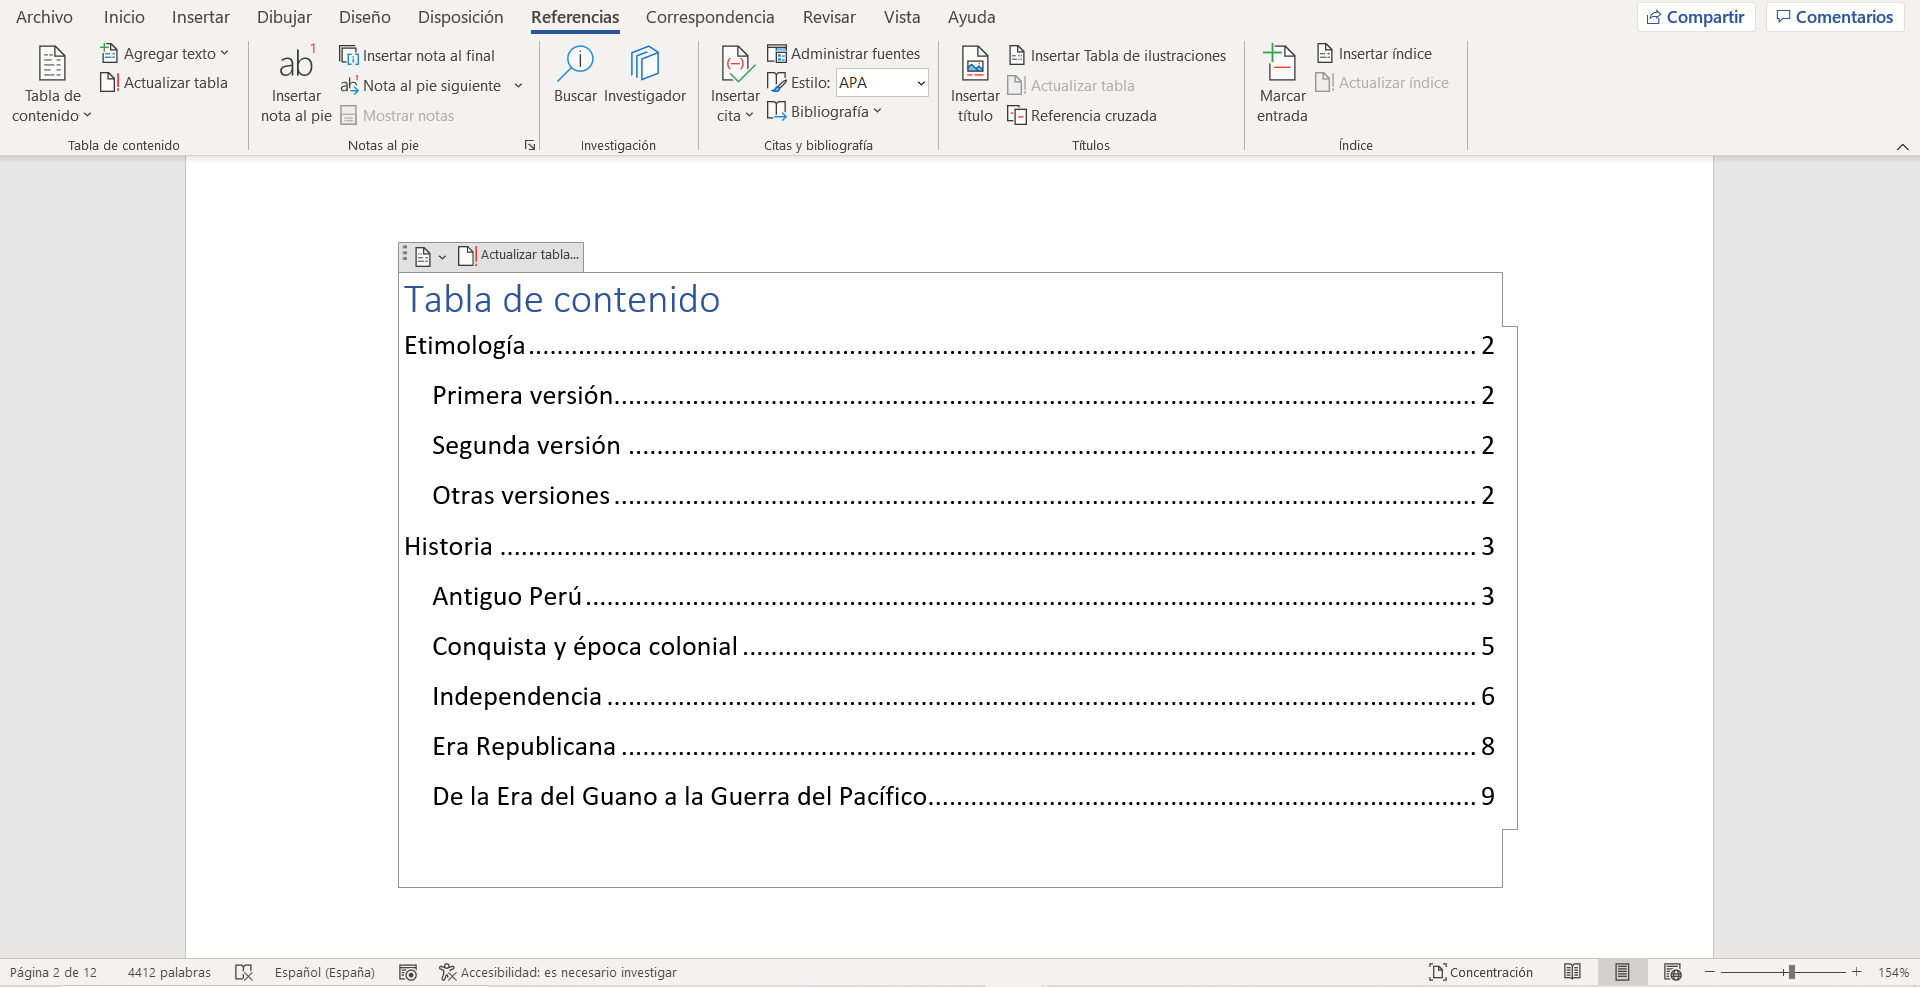Mark an index entry with Marcar entrada

point(1281,85)
